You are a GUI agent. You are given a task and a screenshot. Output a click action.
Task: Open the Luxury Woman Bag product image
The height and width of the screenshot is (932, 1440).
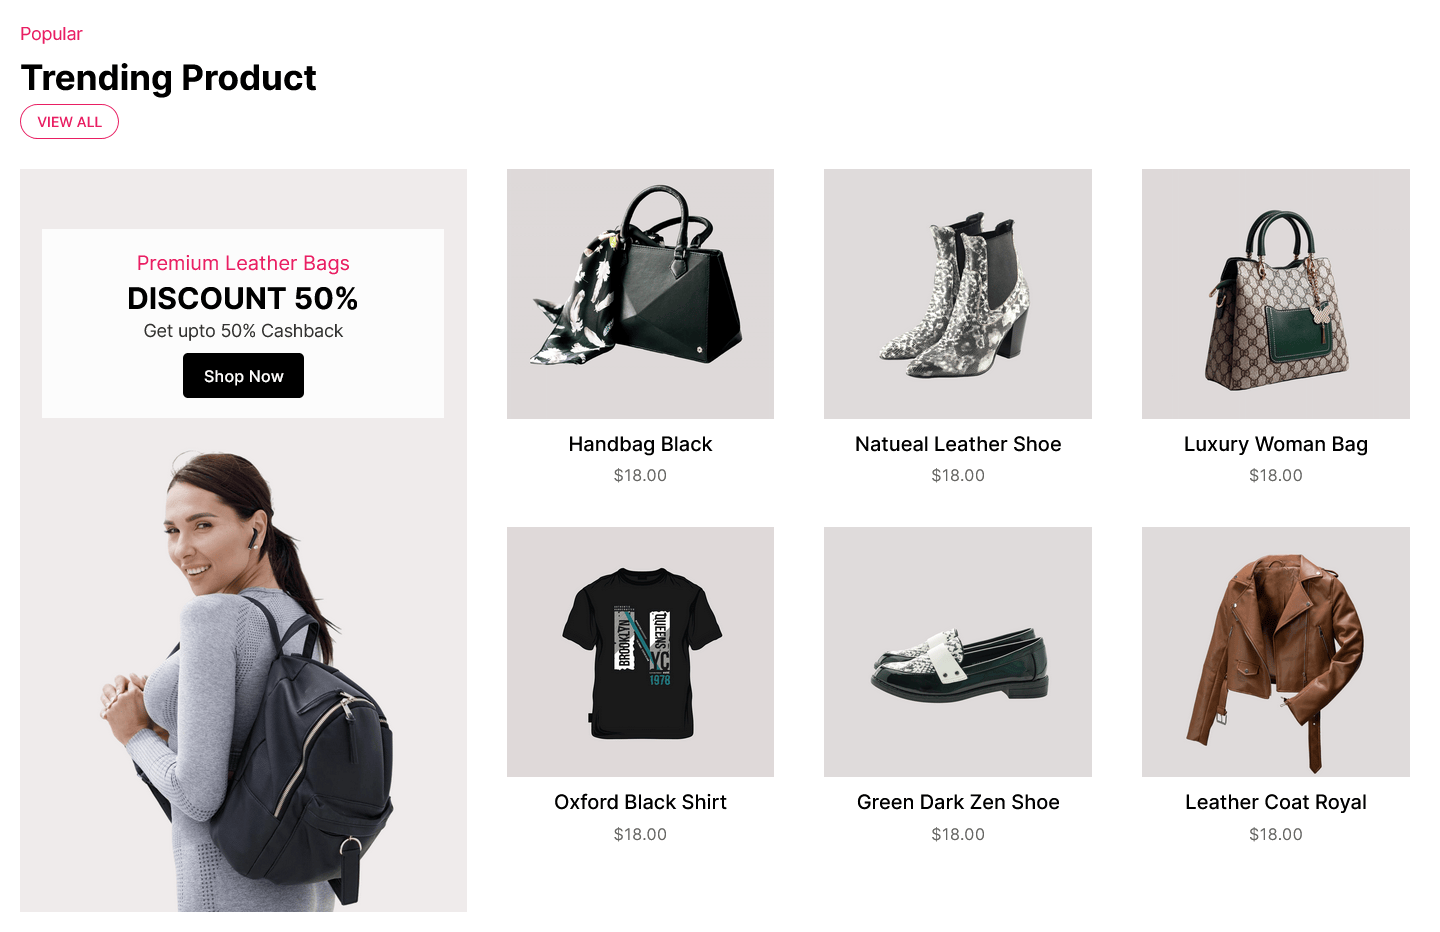click(x=1276, y=294)
